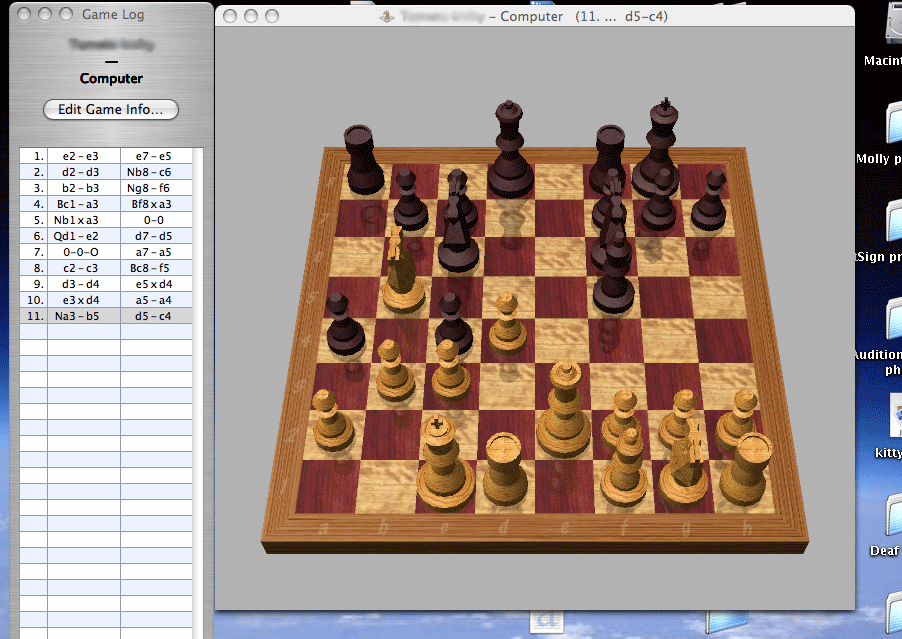902x639 pixels.
Task: Click the black knight on c6
Action: point(458,221)
